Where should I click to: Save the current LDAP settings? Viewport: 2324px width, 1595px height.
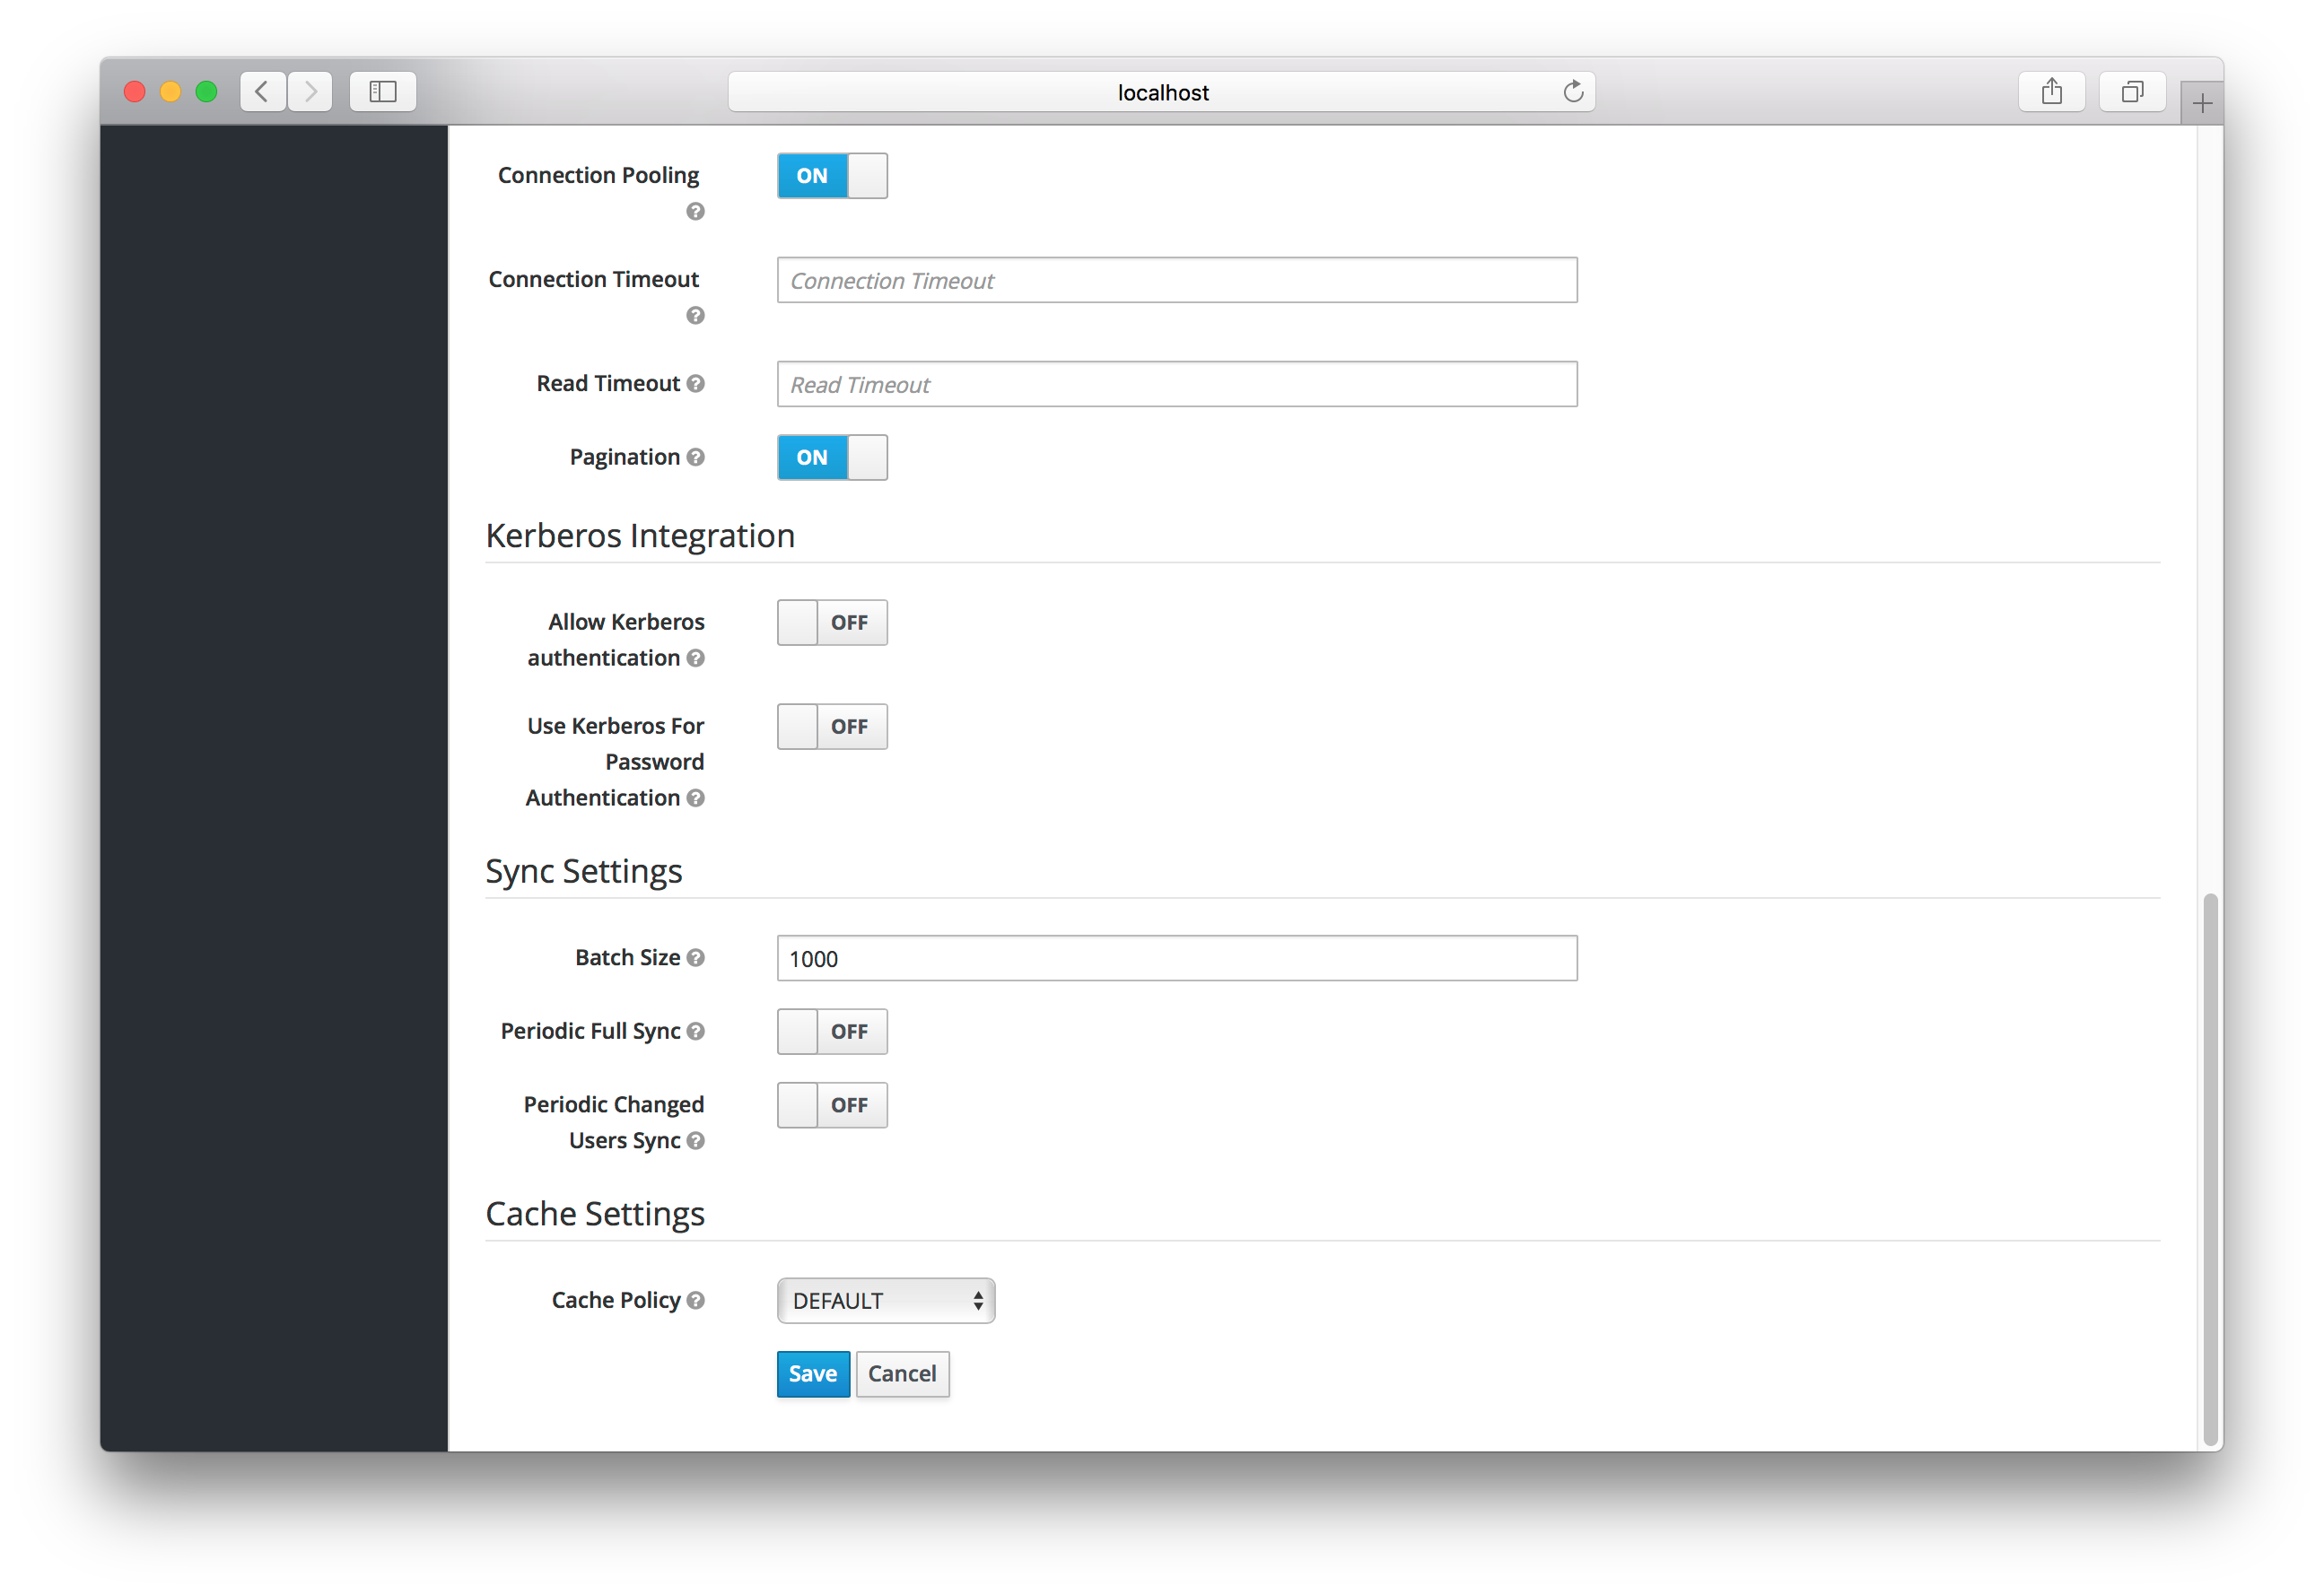point(812,1374)
